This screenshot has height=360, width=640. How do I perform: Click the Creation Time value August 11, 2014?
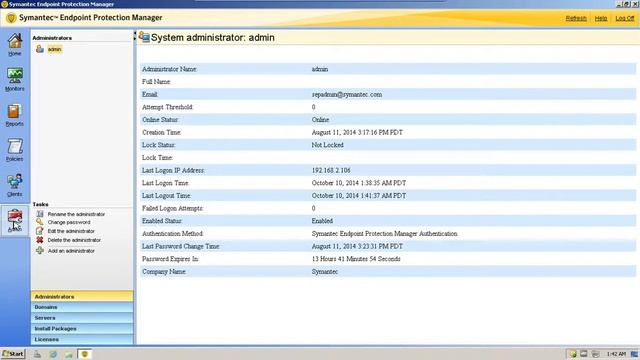point(357,132)
